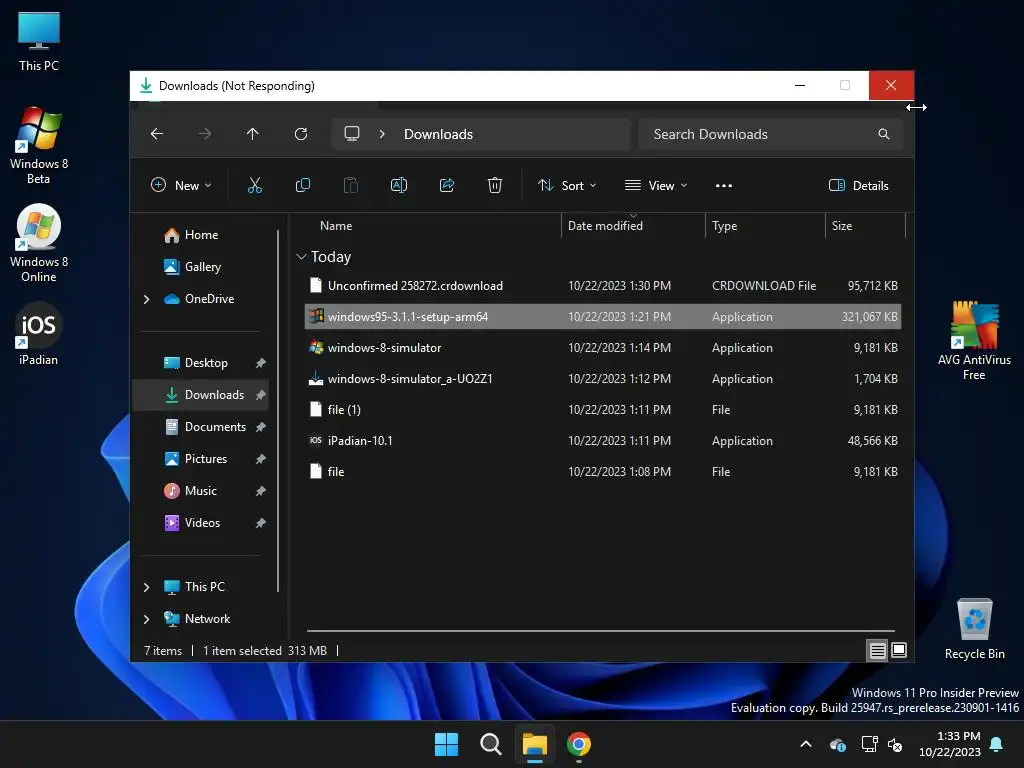Select windows-8-simulator_a-UO2Z1 file
This screenshot has height=768, width=1024.
click(603, 379)
